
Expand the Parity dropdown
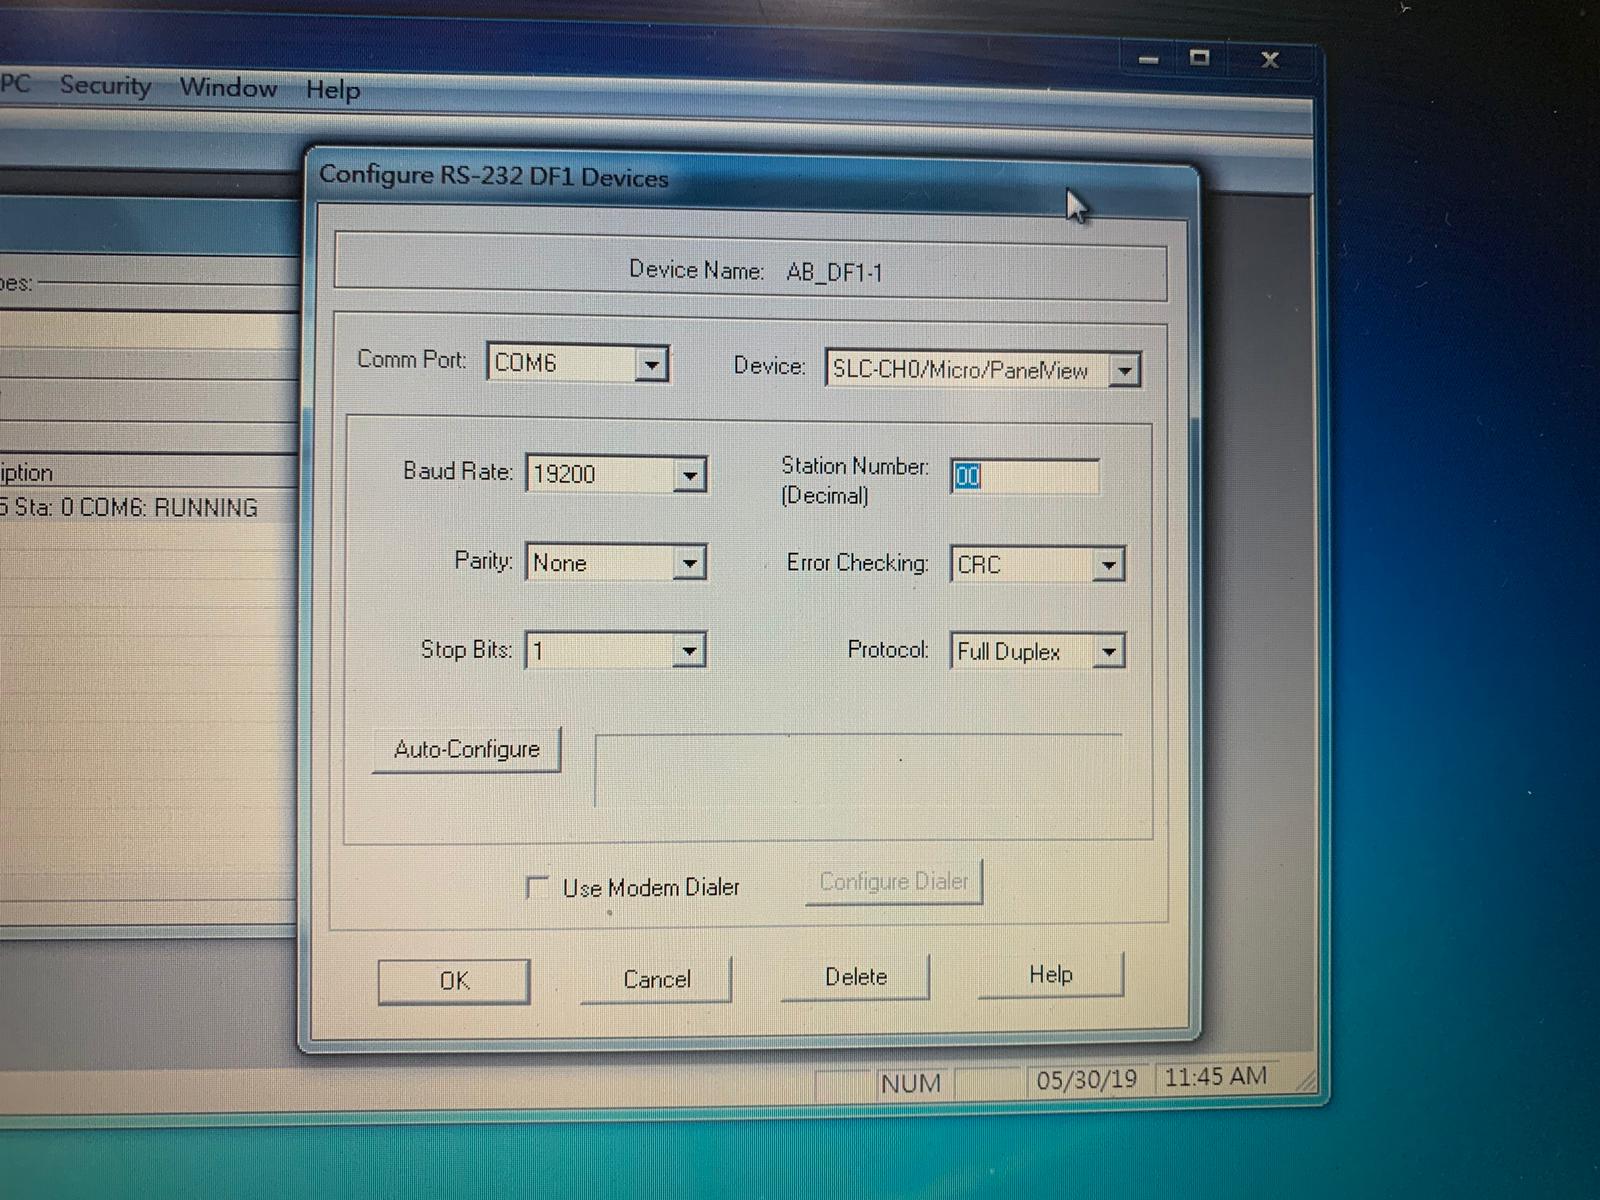point(689,564)
